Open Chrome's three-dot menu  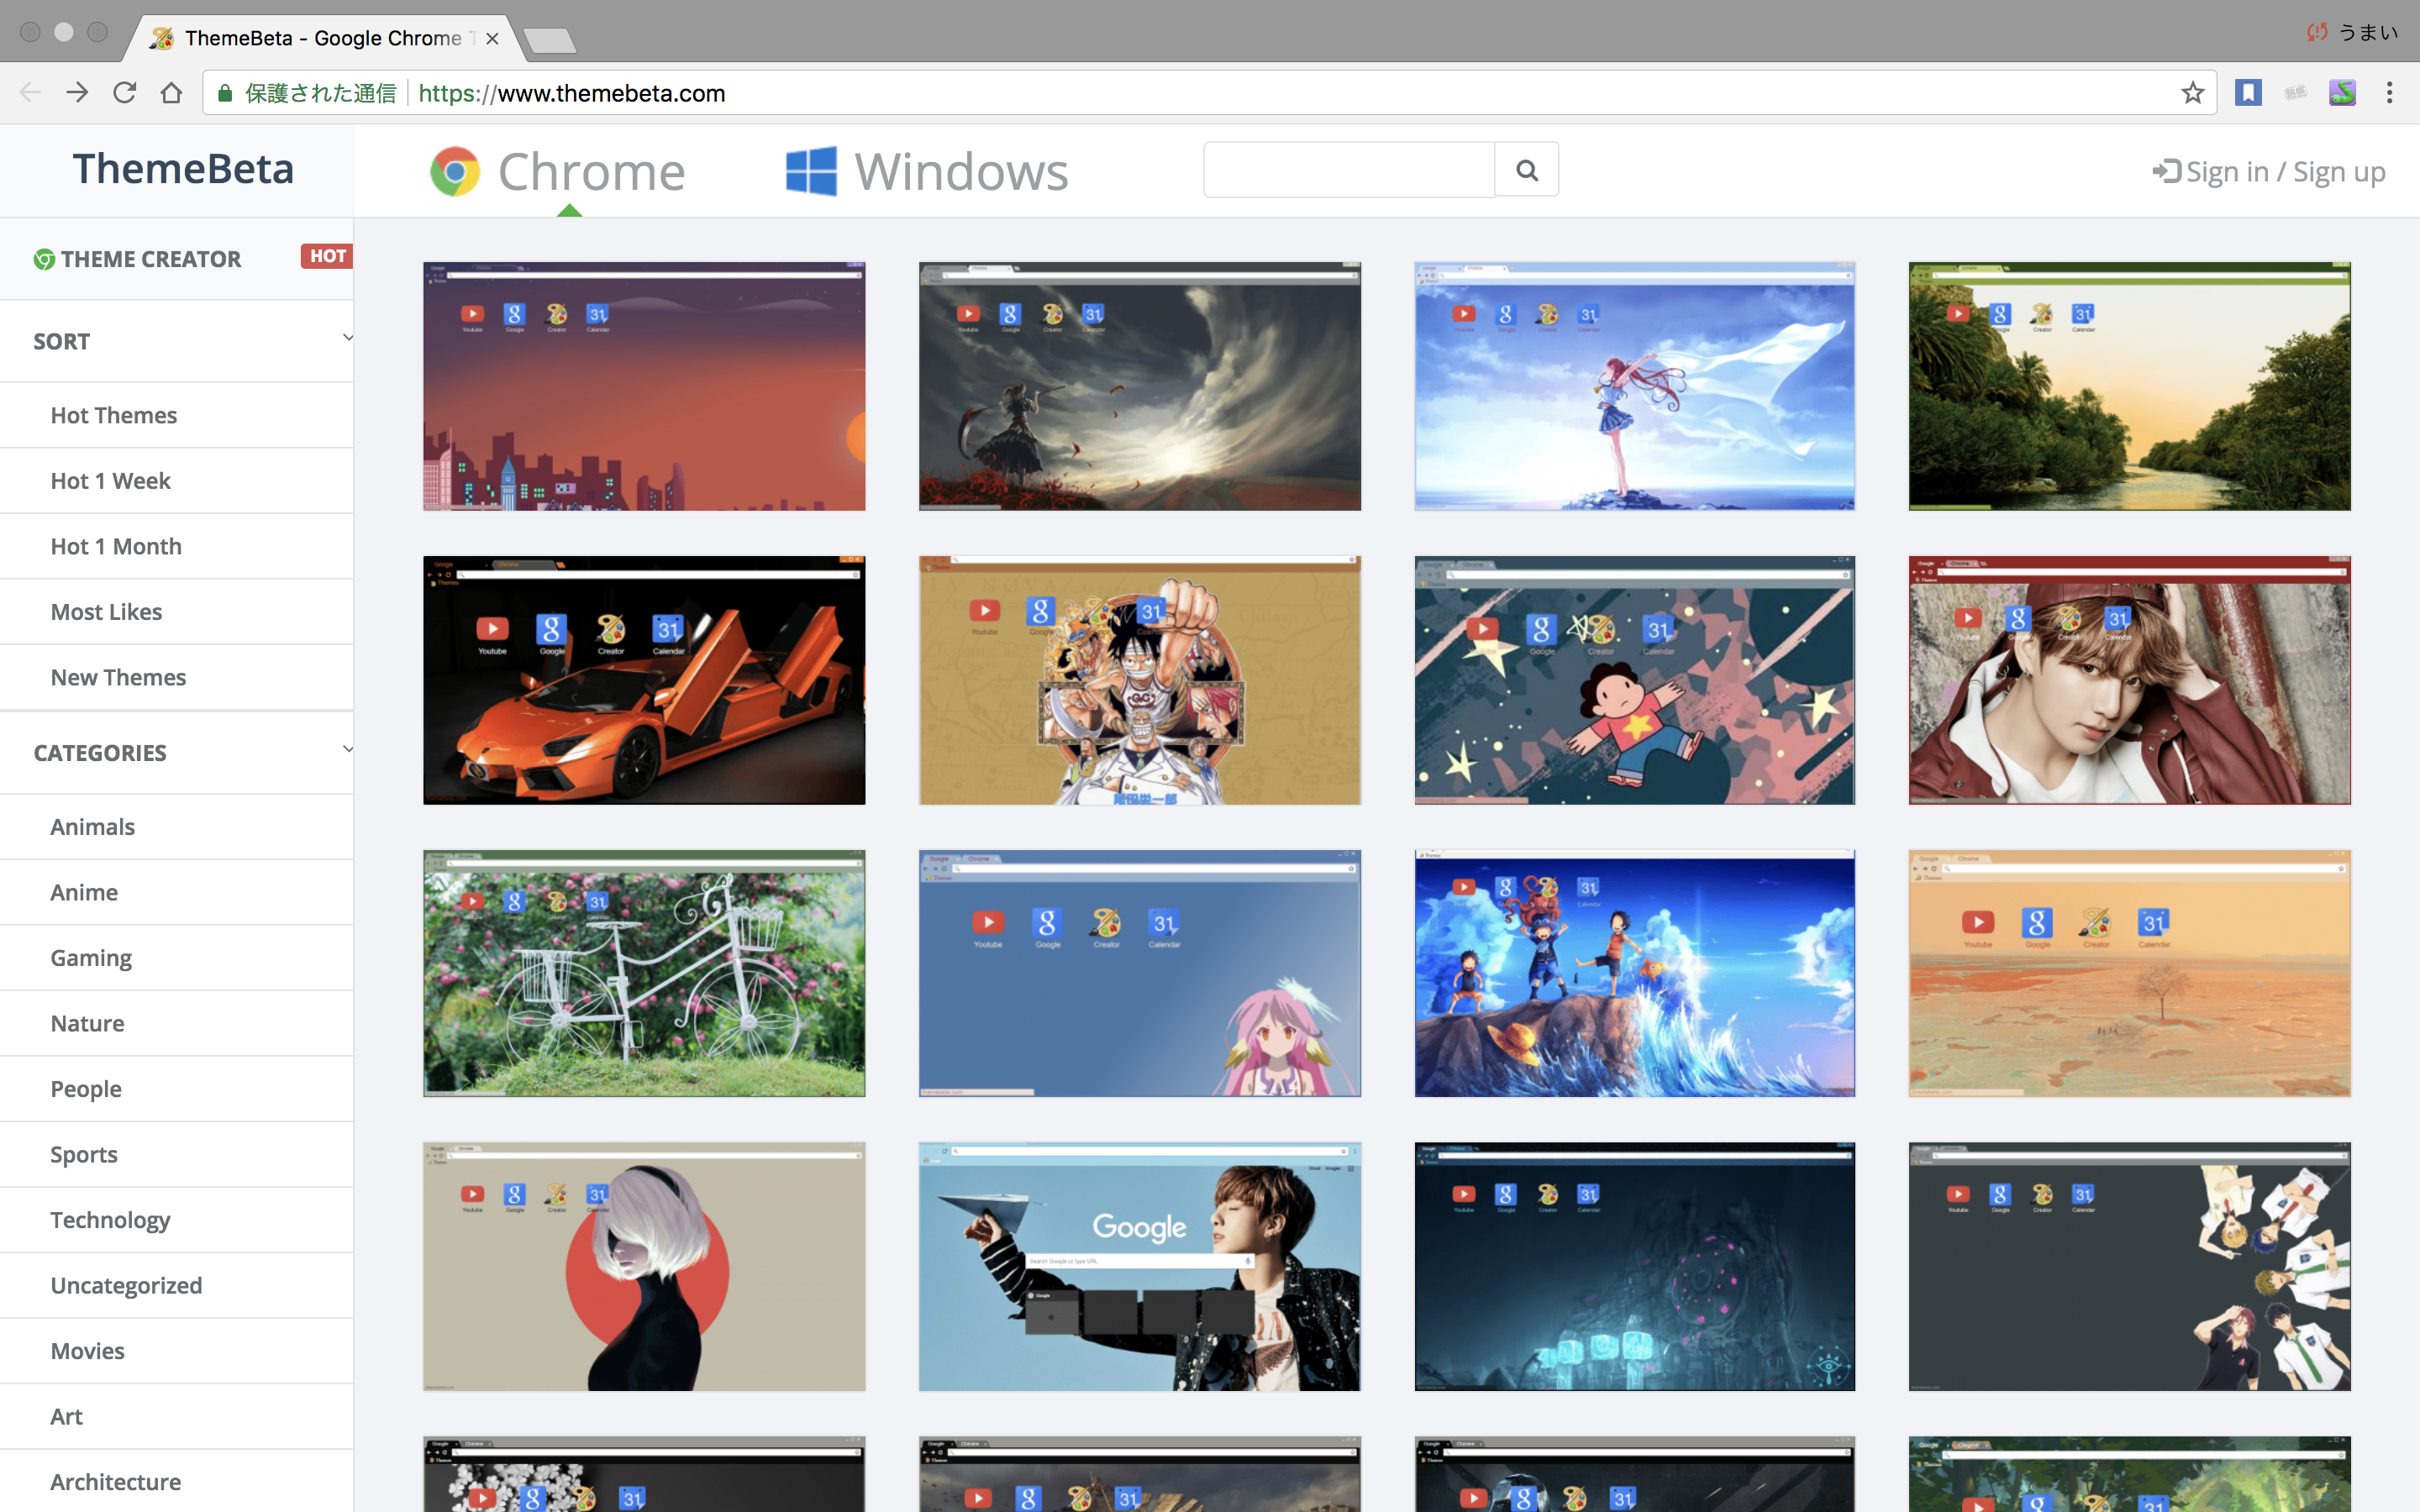pos(2389,93)
